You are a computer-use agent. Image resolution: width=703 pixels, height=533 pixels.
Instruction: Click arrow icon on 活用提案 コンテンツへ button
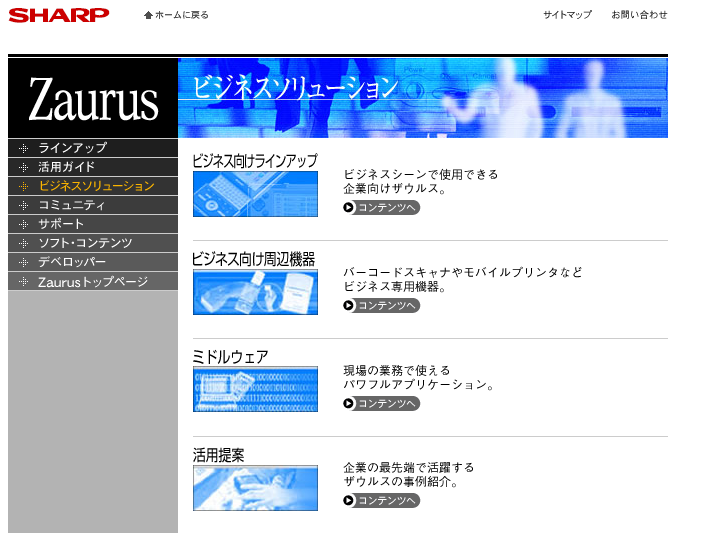(349, 501)
